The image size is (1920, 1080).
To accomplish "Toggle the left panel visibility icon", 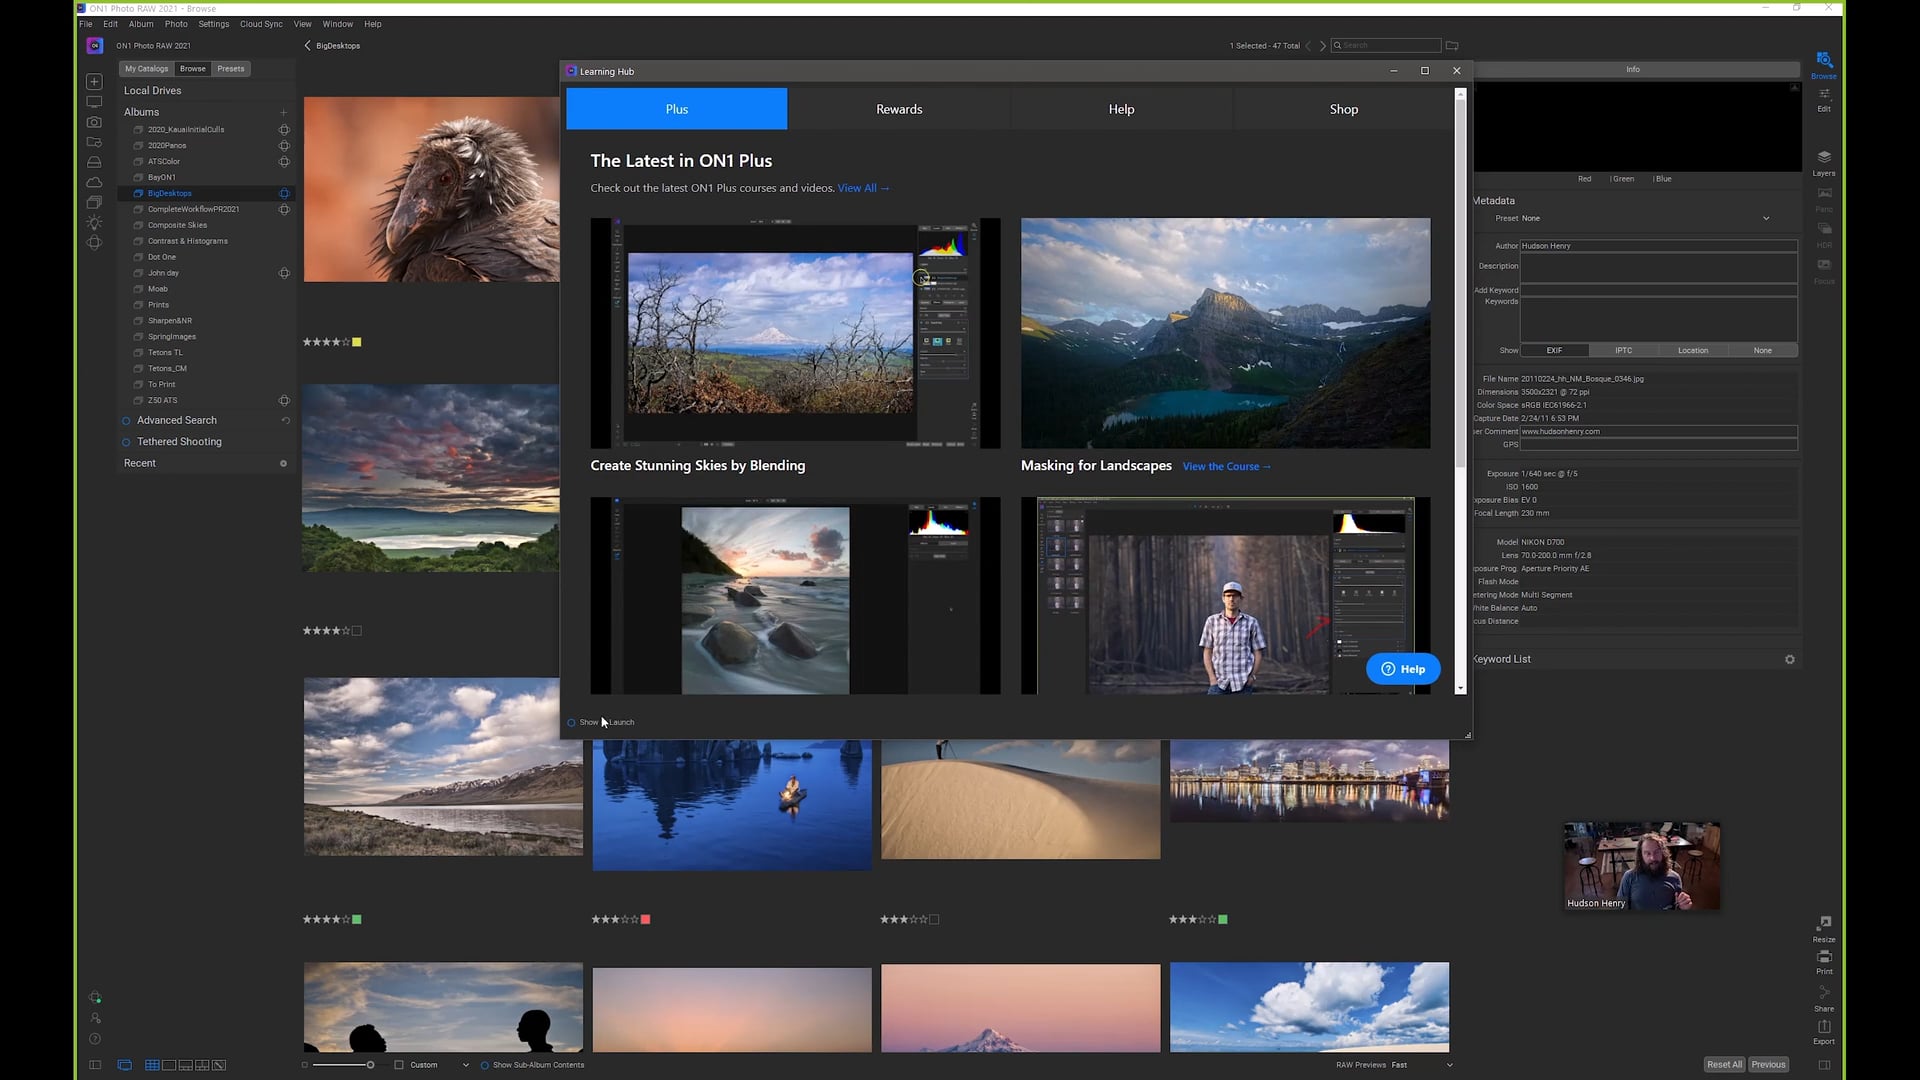I will (95, 1065).
